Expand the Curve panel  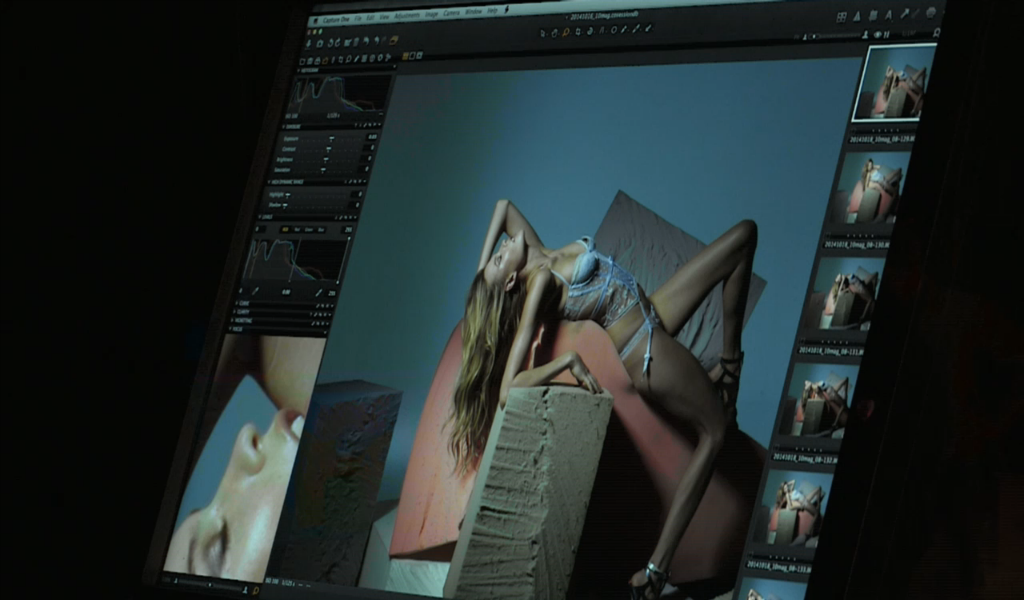236,303
